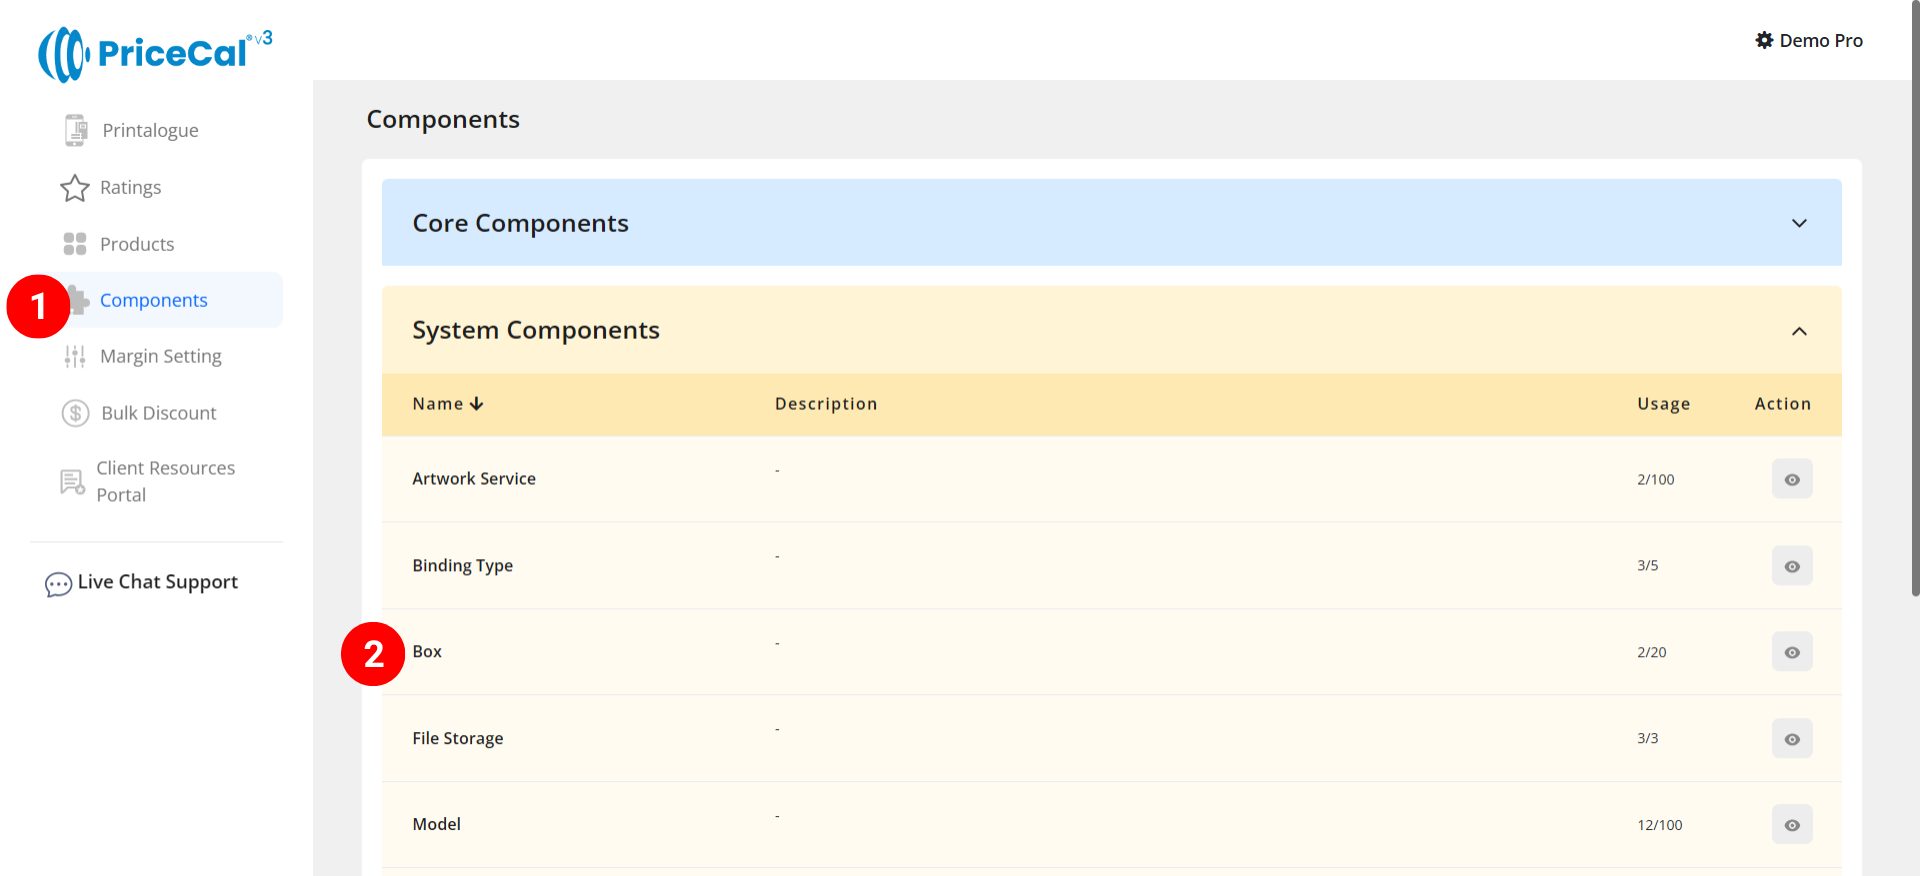The height and width of the screenshot is (876, 1920).
Task: Click the gear icon beside Demo Pro
Action: pyautogui.click(x=1764, y=40)
